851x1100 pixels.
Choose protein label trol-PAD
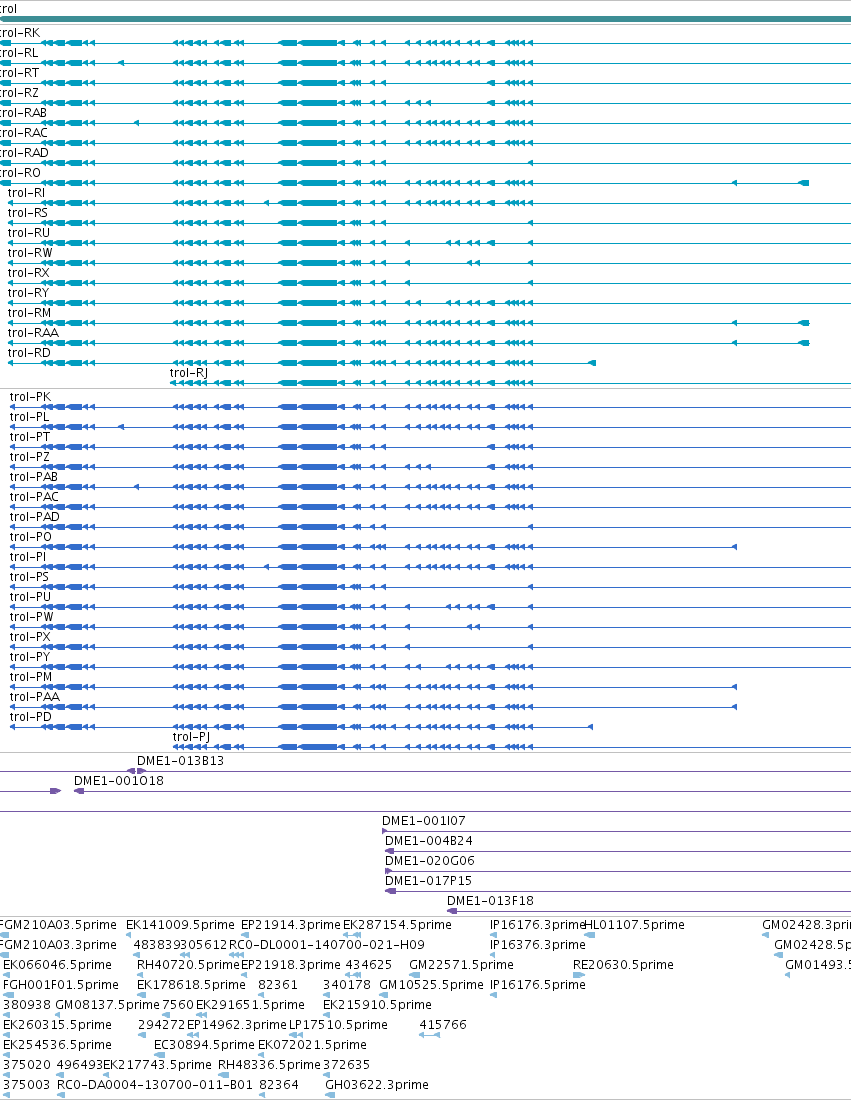(x=34, y=517)
